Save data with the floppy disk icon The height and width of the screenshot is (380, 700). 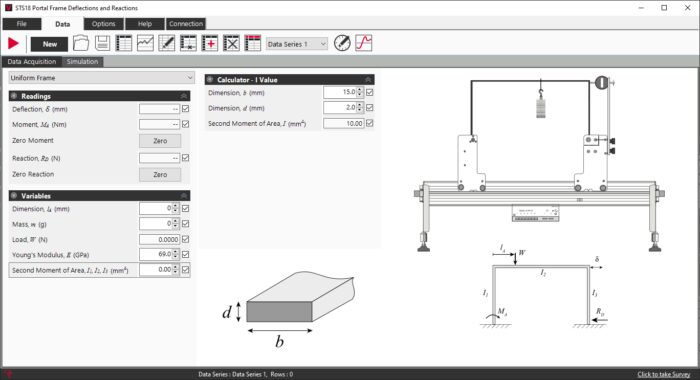click(102, 43)
